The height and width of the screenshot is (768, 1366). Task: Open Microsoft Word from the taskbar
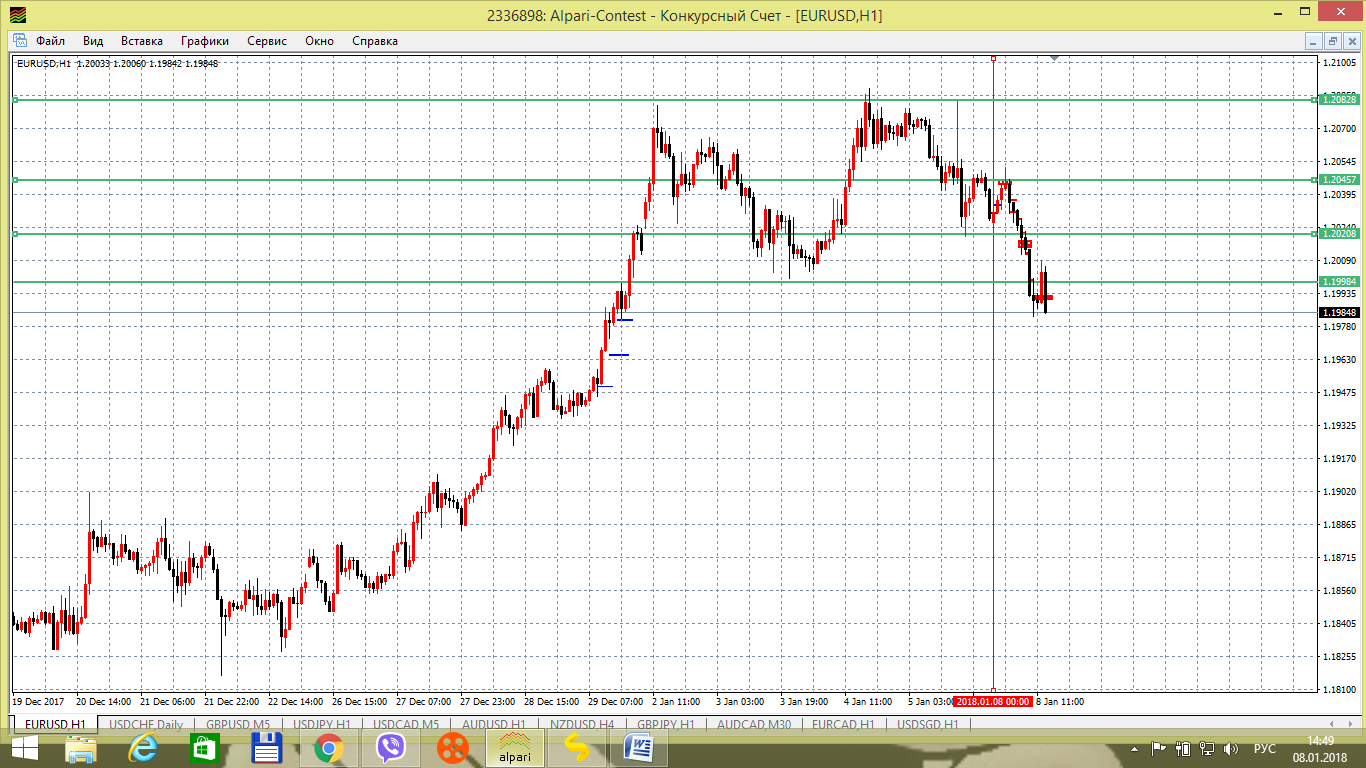click(x=638, y=747)
